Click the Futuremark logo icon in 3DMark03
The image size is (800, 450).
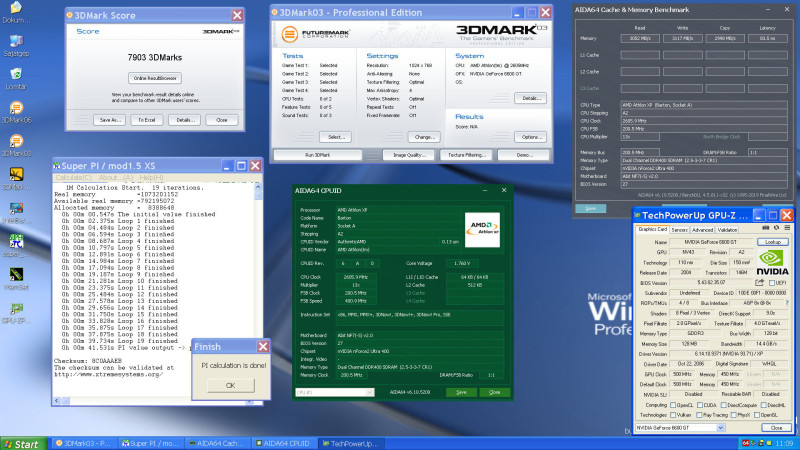[x=289, y=34]
